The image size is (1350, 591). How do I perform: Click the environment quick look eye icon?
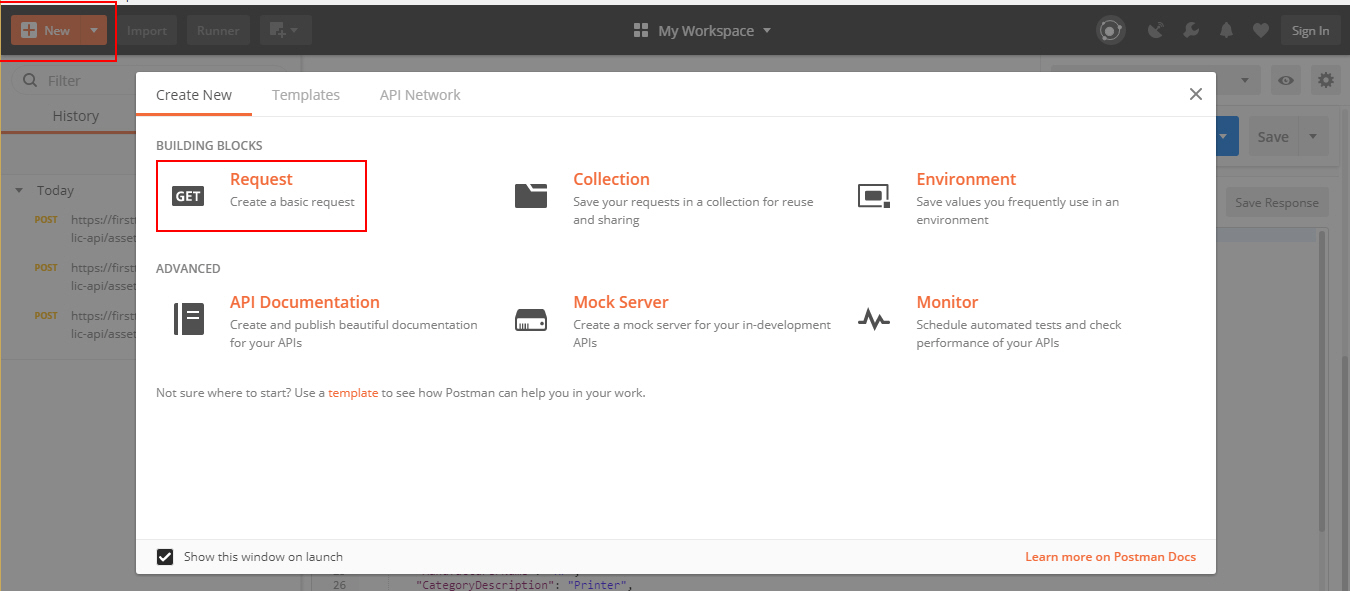coord(1286,81)
